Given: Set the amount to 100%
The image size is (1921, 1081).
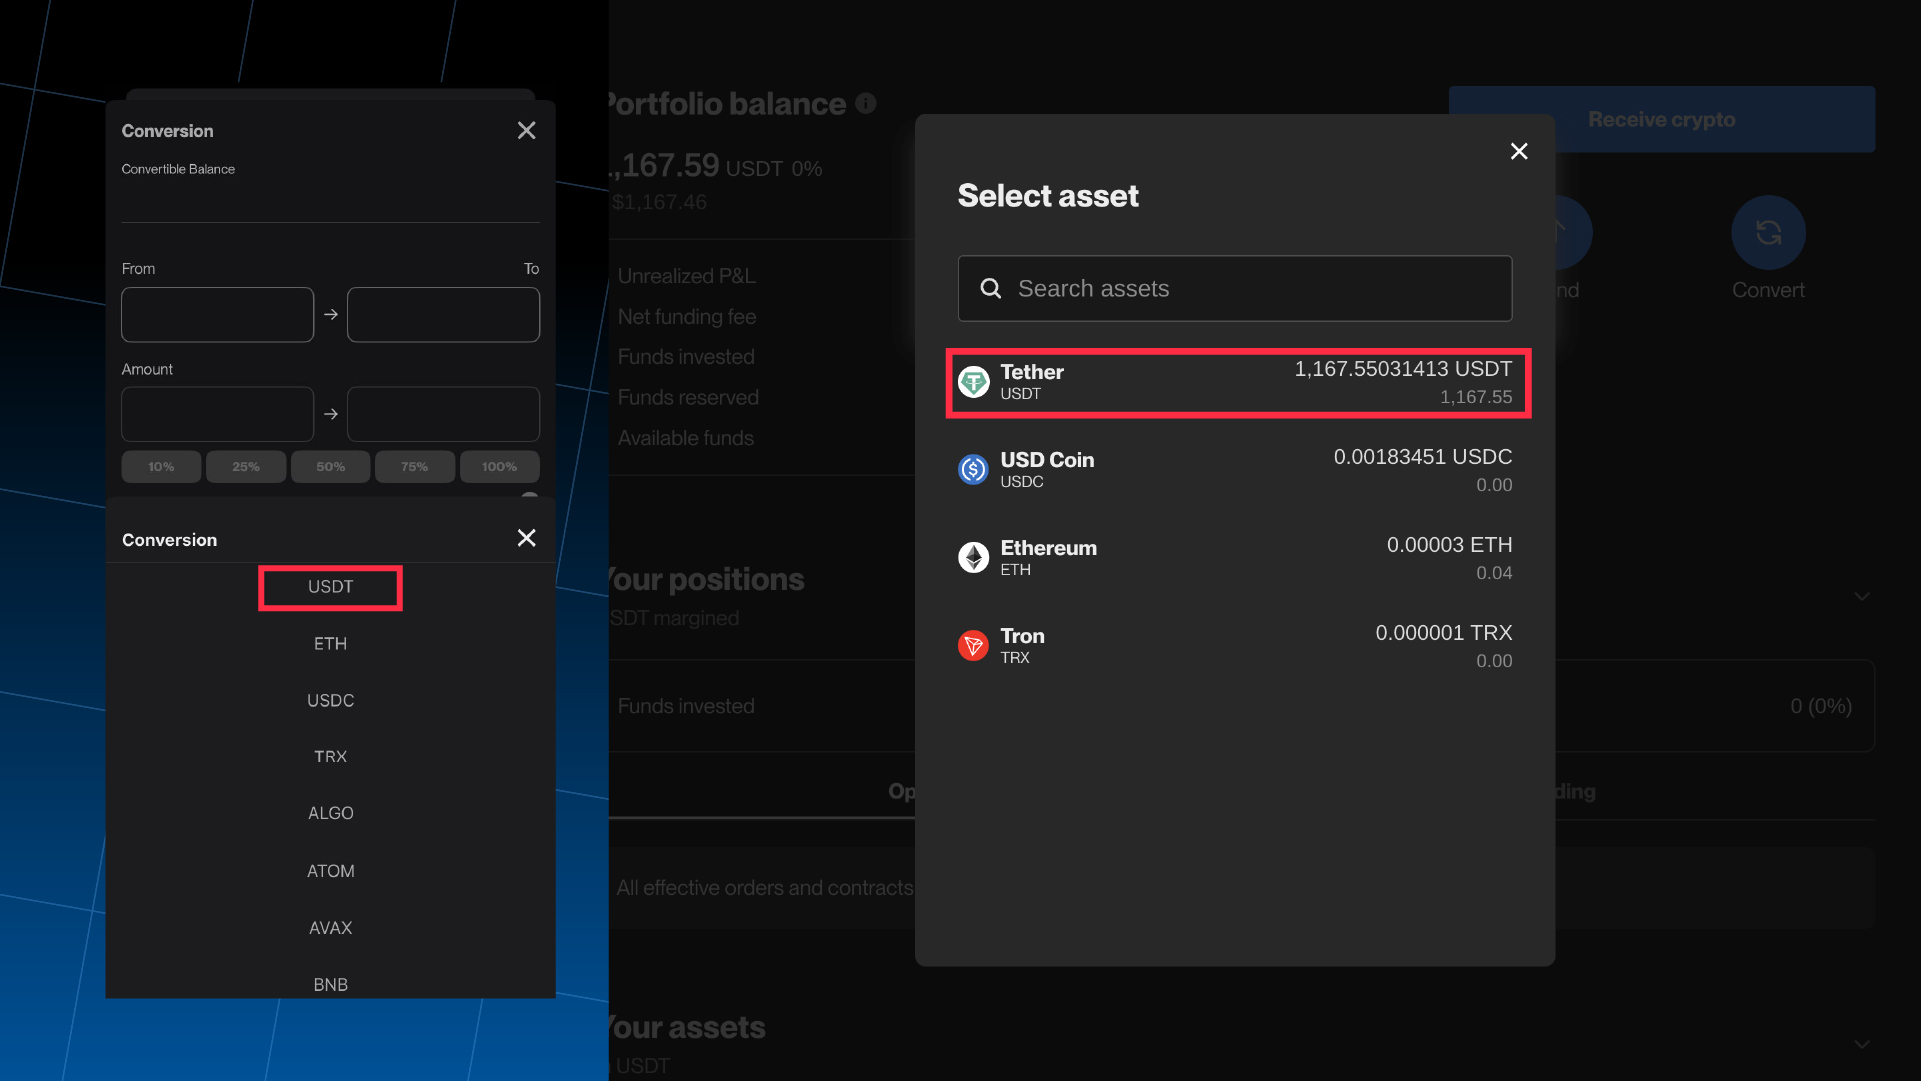Looking at the screenshot, I should (x=500, y=467).
